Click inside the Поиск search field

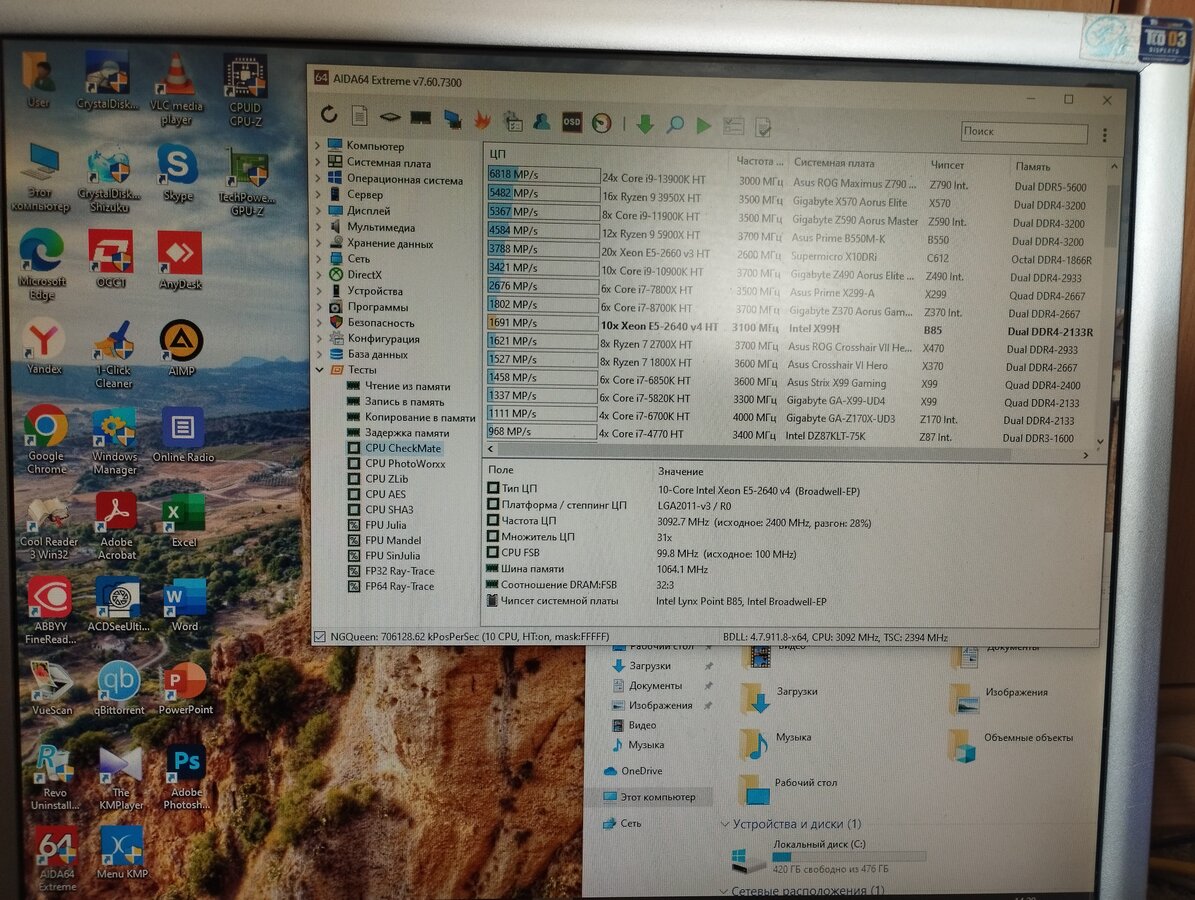coord(1024,132)
